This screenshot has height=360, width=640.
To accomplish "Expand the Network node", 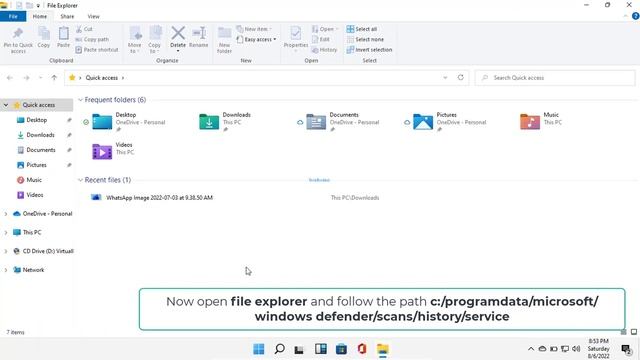I will [x=6, y=270].
